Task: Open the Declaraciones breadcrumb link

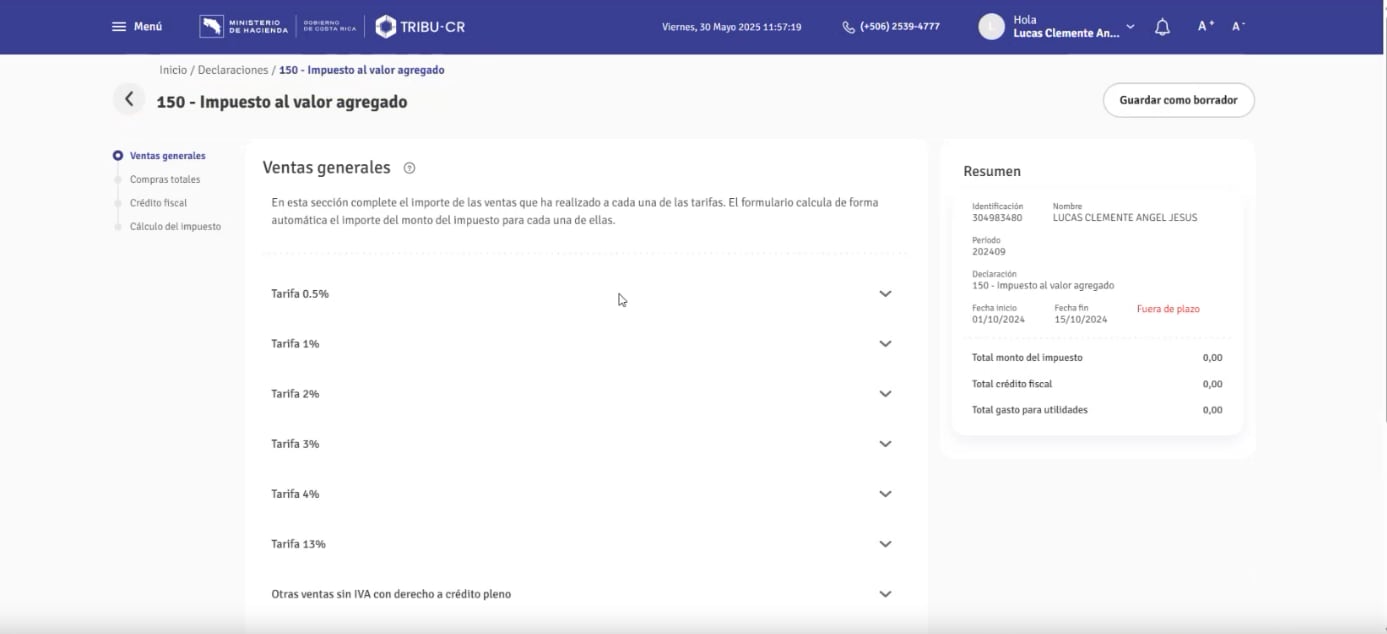Action: (235, 69)
